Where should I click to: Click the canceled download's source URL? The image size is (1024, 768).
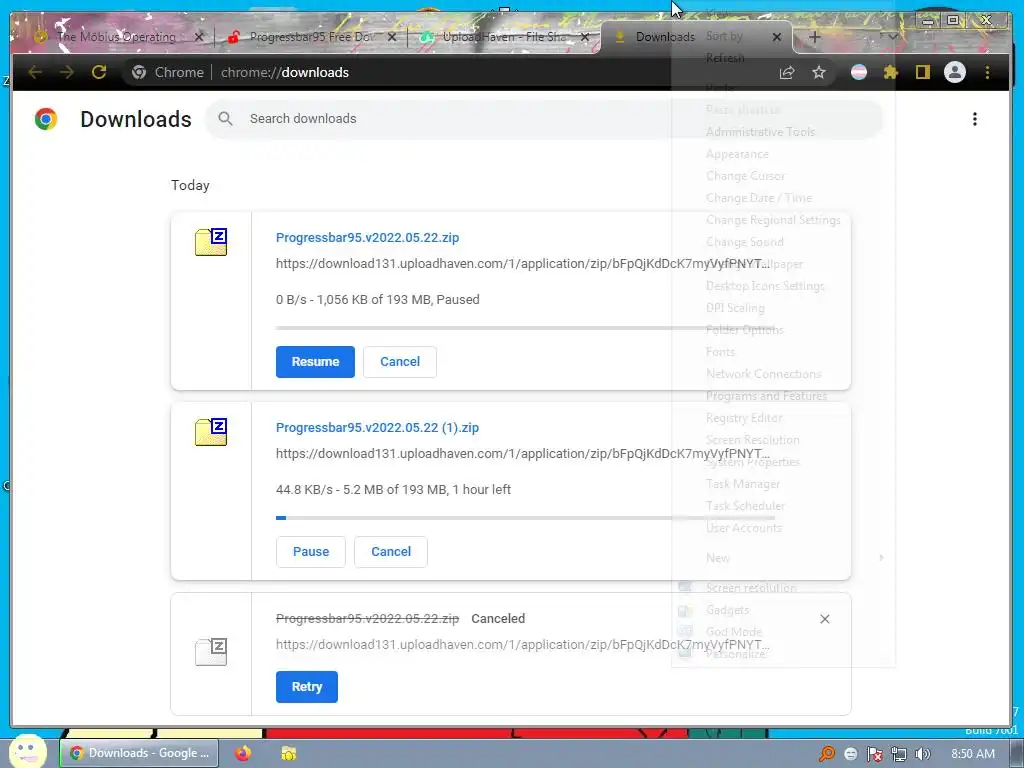point(522,645)
